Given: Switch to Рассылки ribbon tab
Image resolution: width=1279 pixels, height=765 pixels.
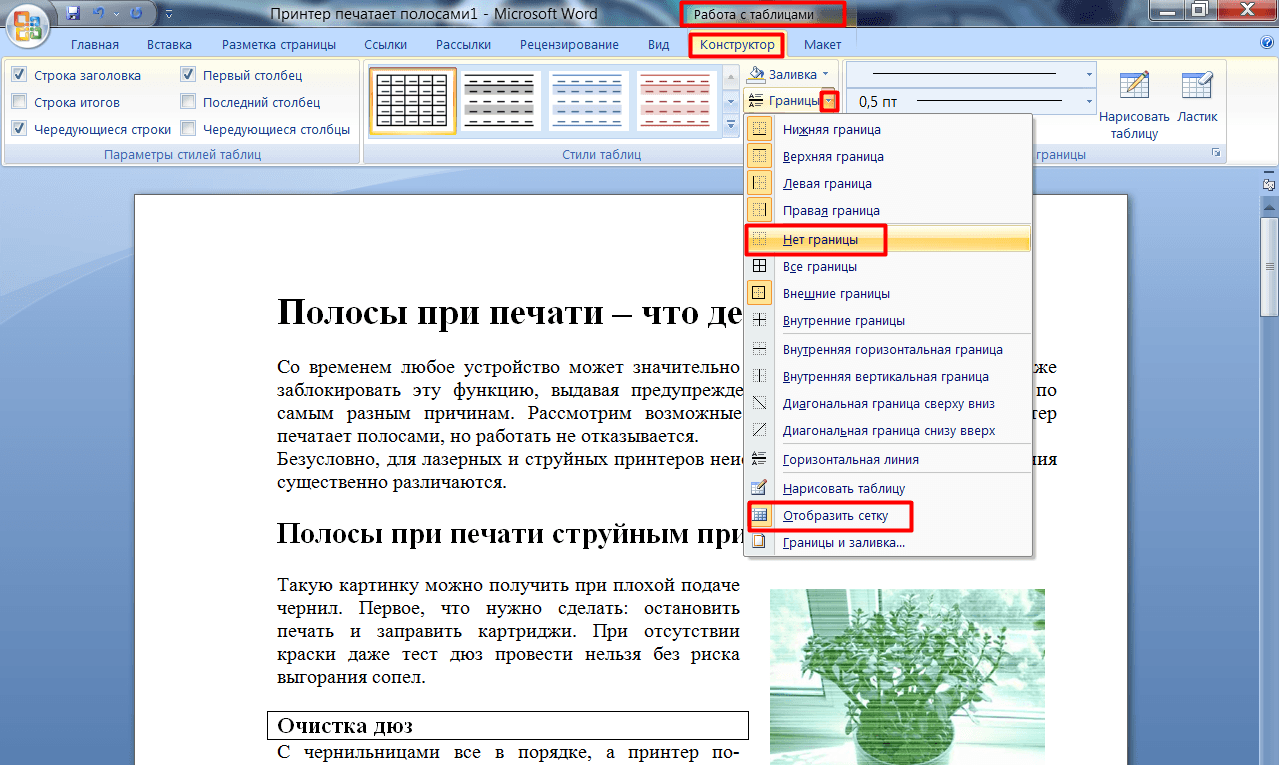Looking at the screenshot, I should coord(463,45).
